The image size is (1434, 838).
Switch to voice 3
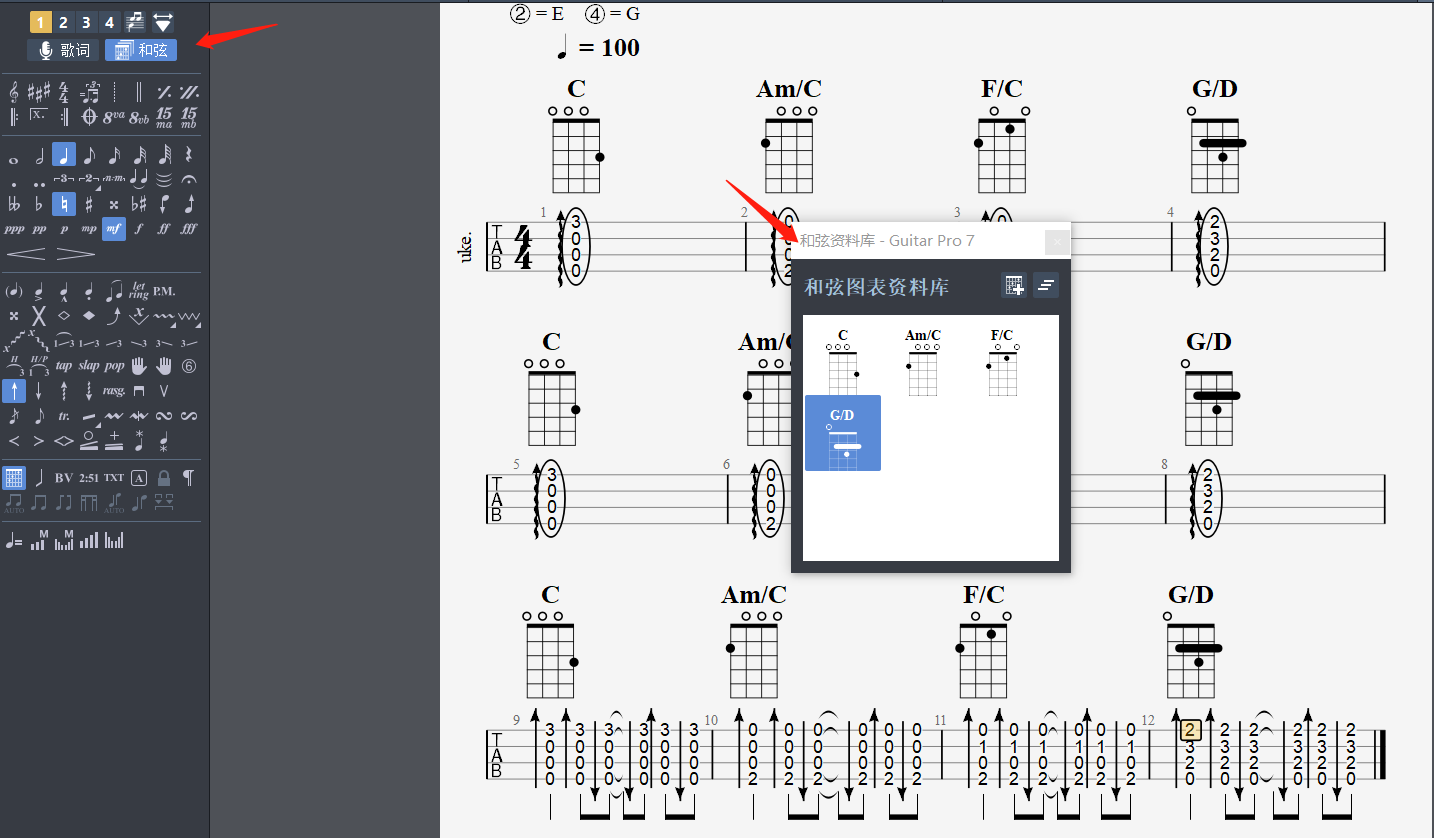[x=86, y=22]
